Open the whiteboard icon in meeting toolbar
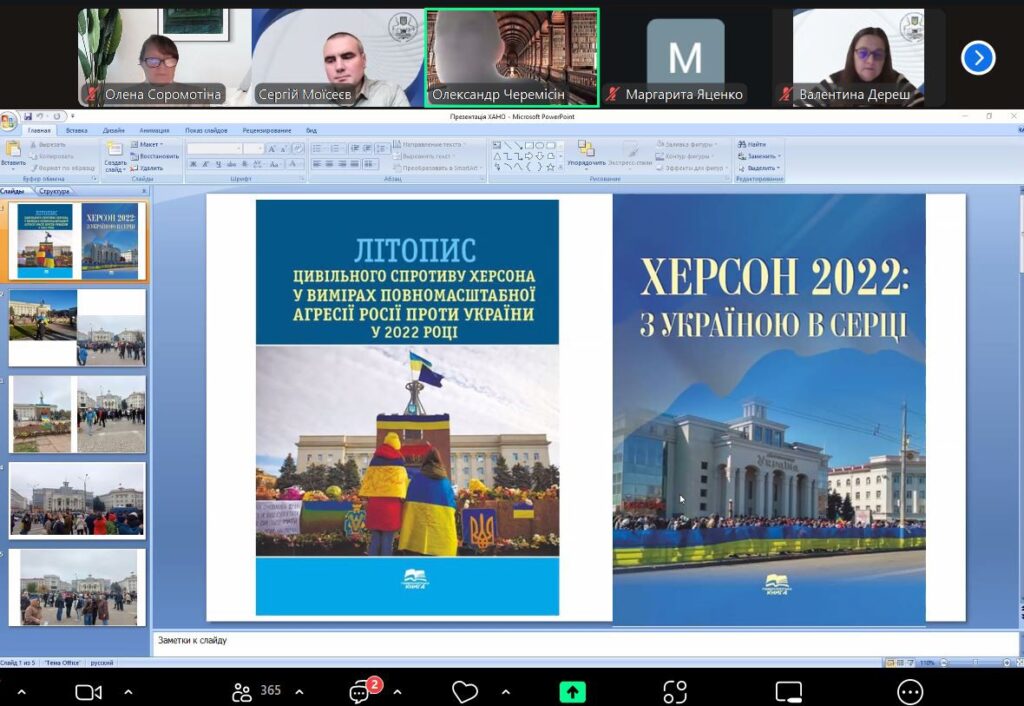The width and height of the screenshot is (1024, 706). (788, 692)
